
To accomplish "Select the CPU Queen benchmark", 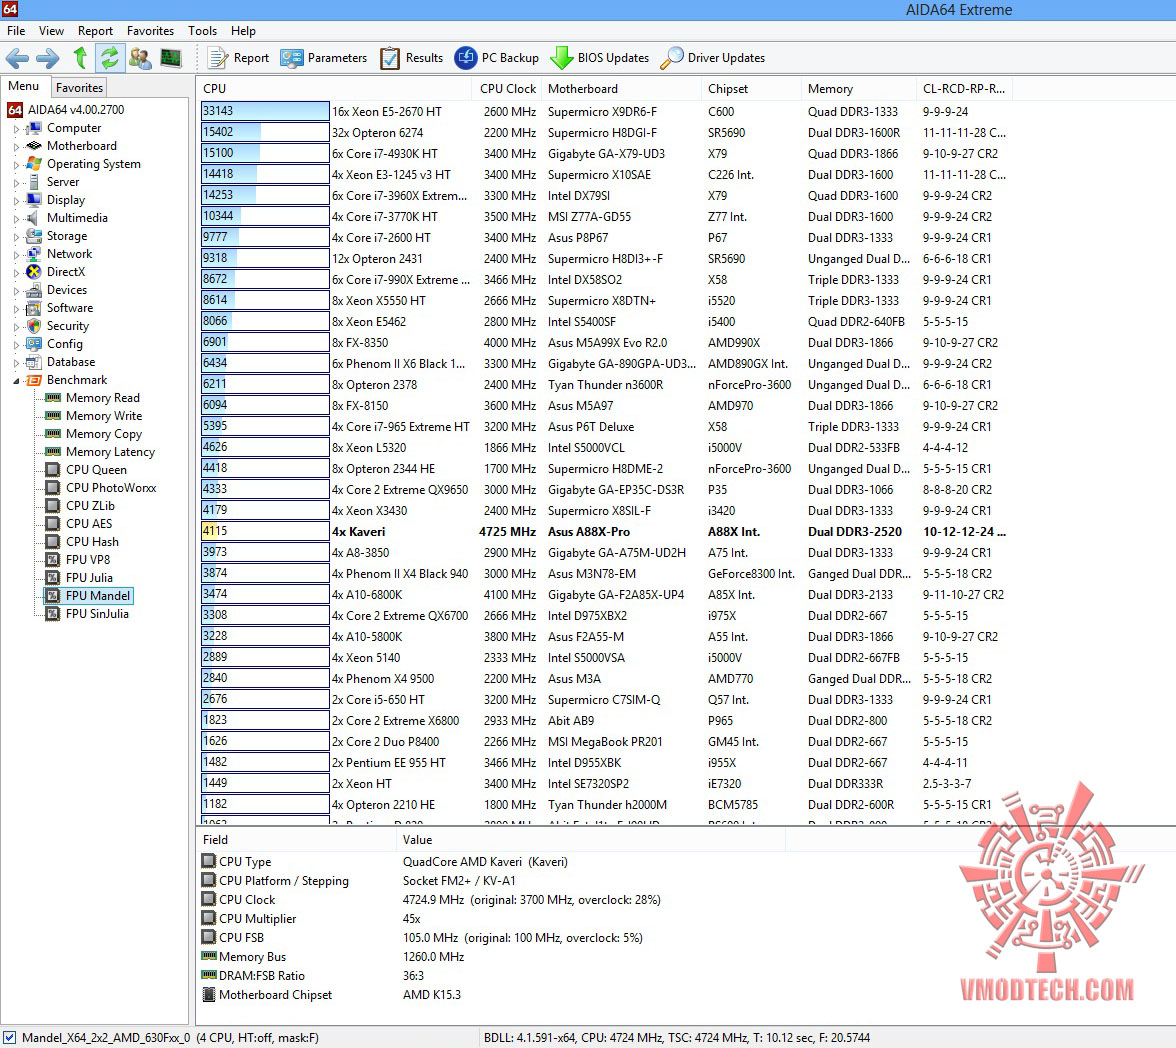I will tap(96, 470).
